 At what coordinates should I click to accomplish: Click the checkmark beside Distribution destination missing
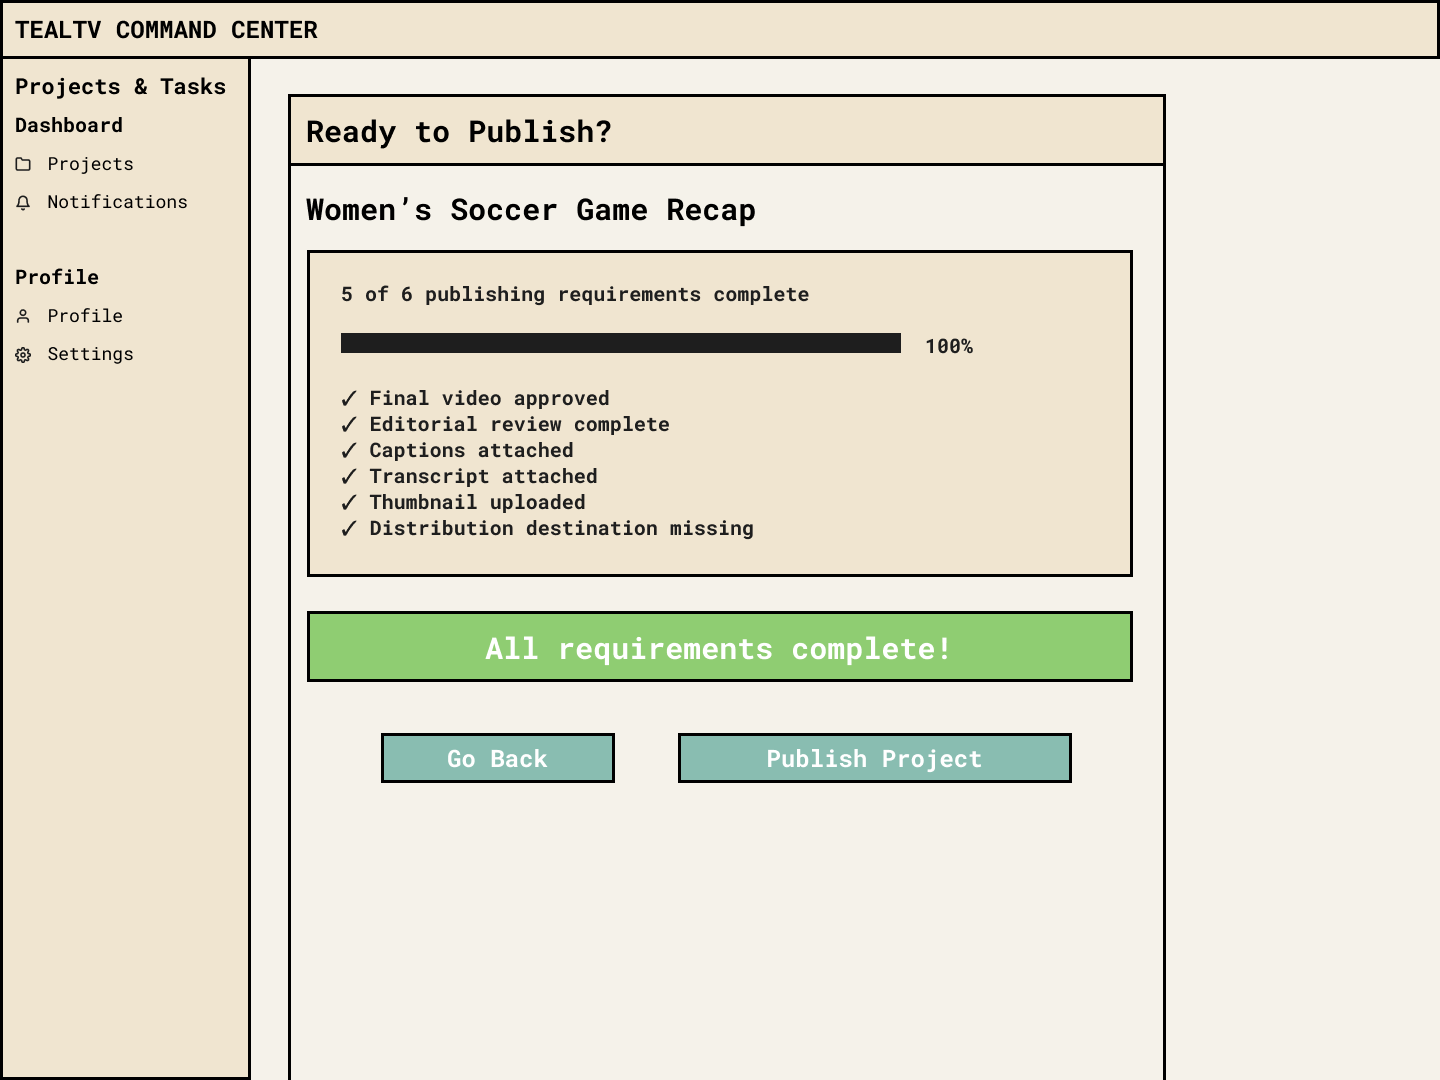pos(349,528)
